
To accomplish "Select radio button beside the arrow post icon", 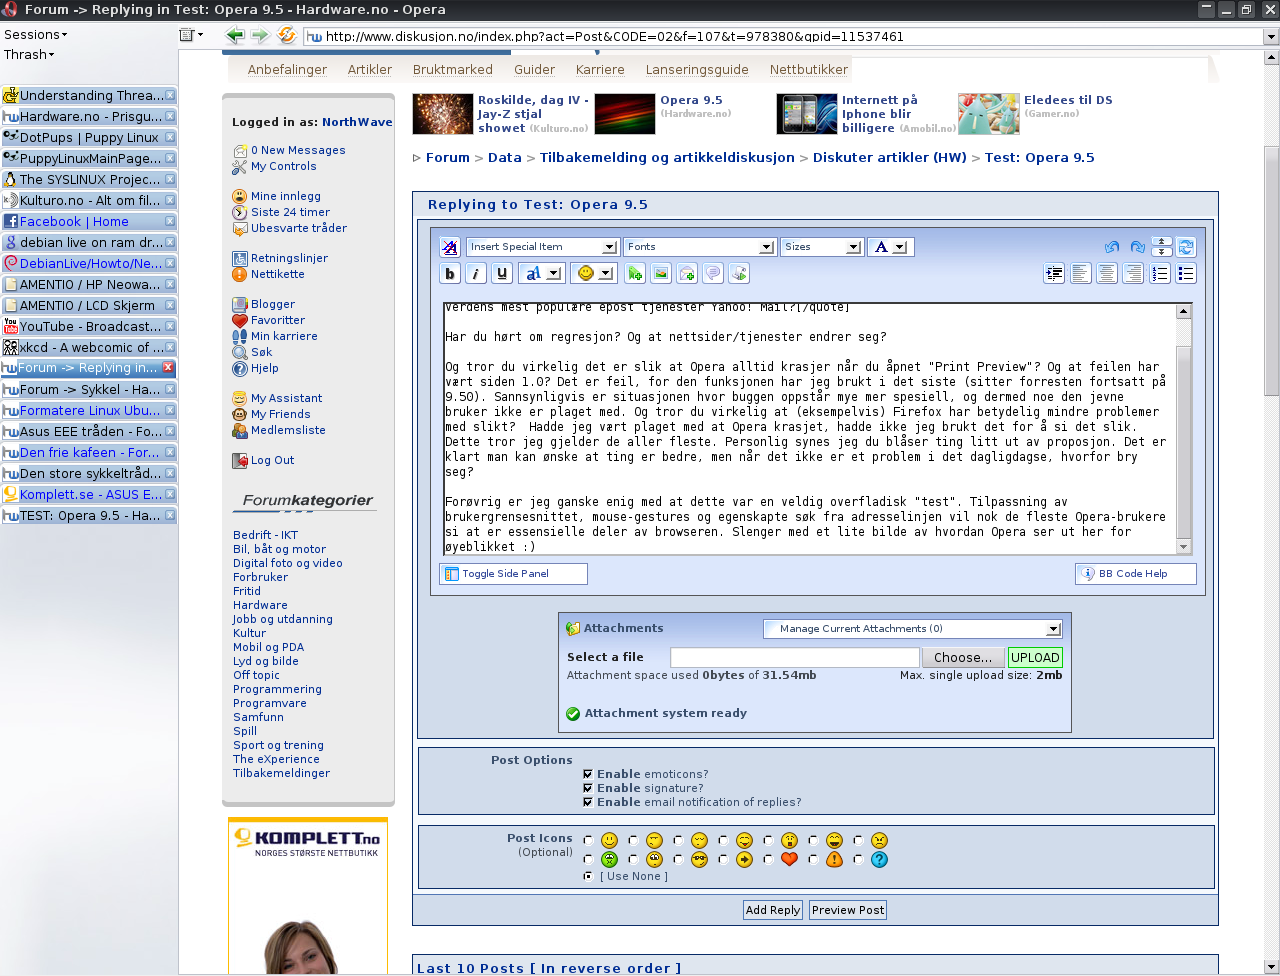I will pyautogui.click(x=723, y=859).
